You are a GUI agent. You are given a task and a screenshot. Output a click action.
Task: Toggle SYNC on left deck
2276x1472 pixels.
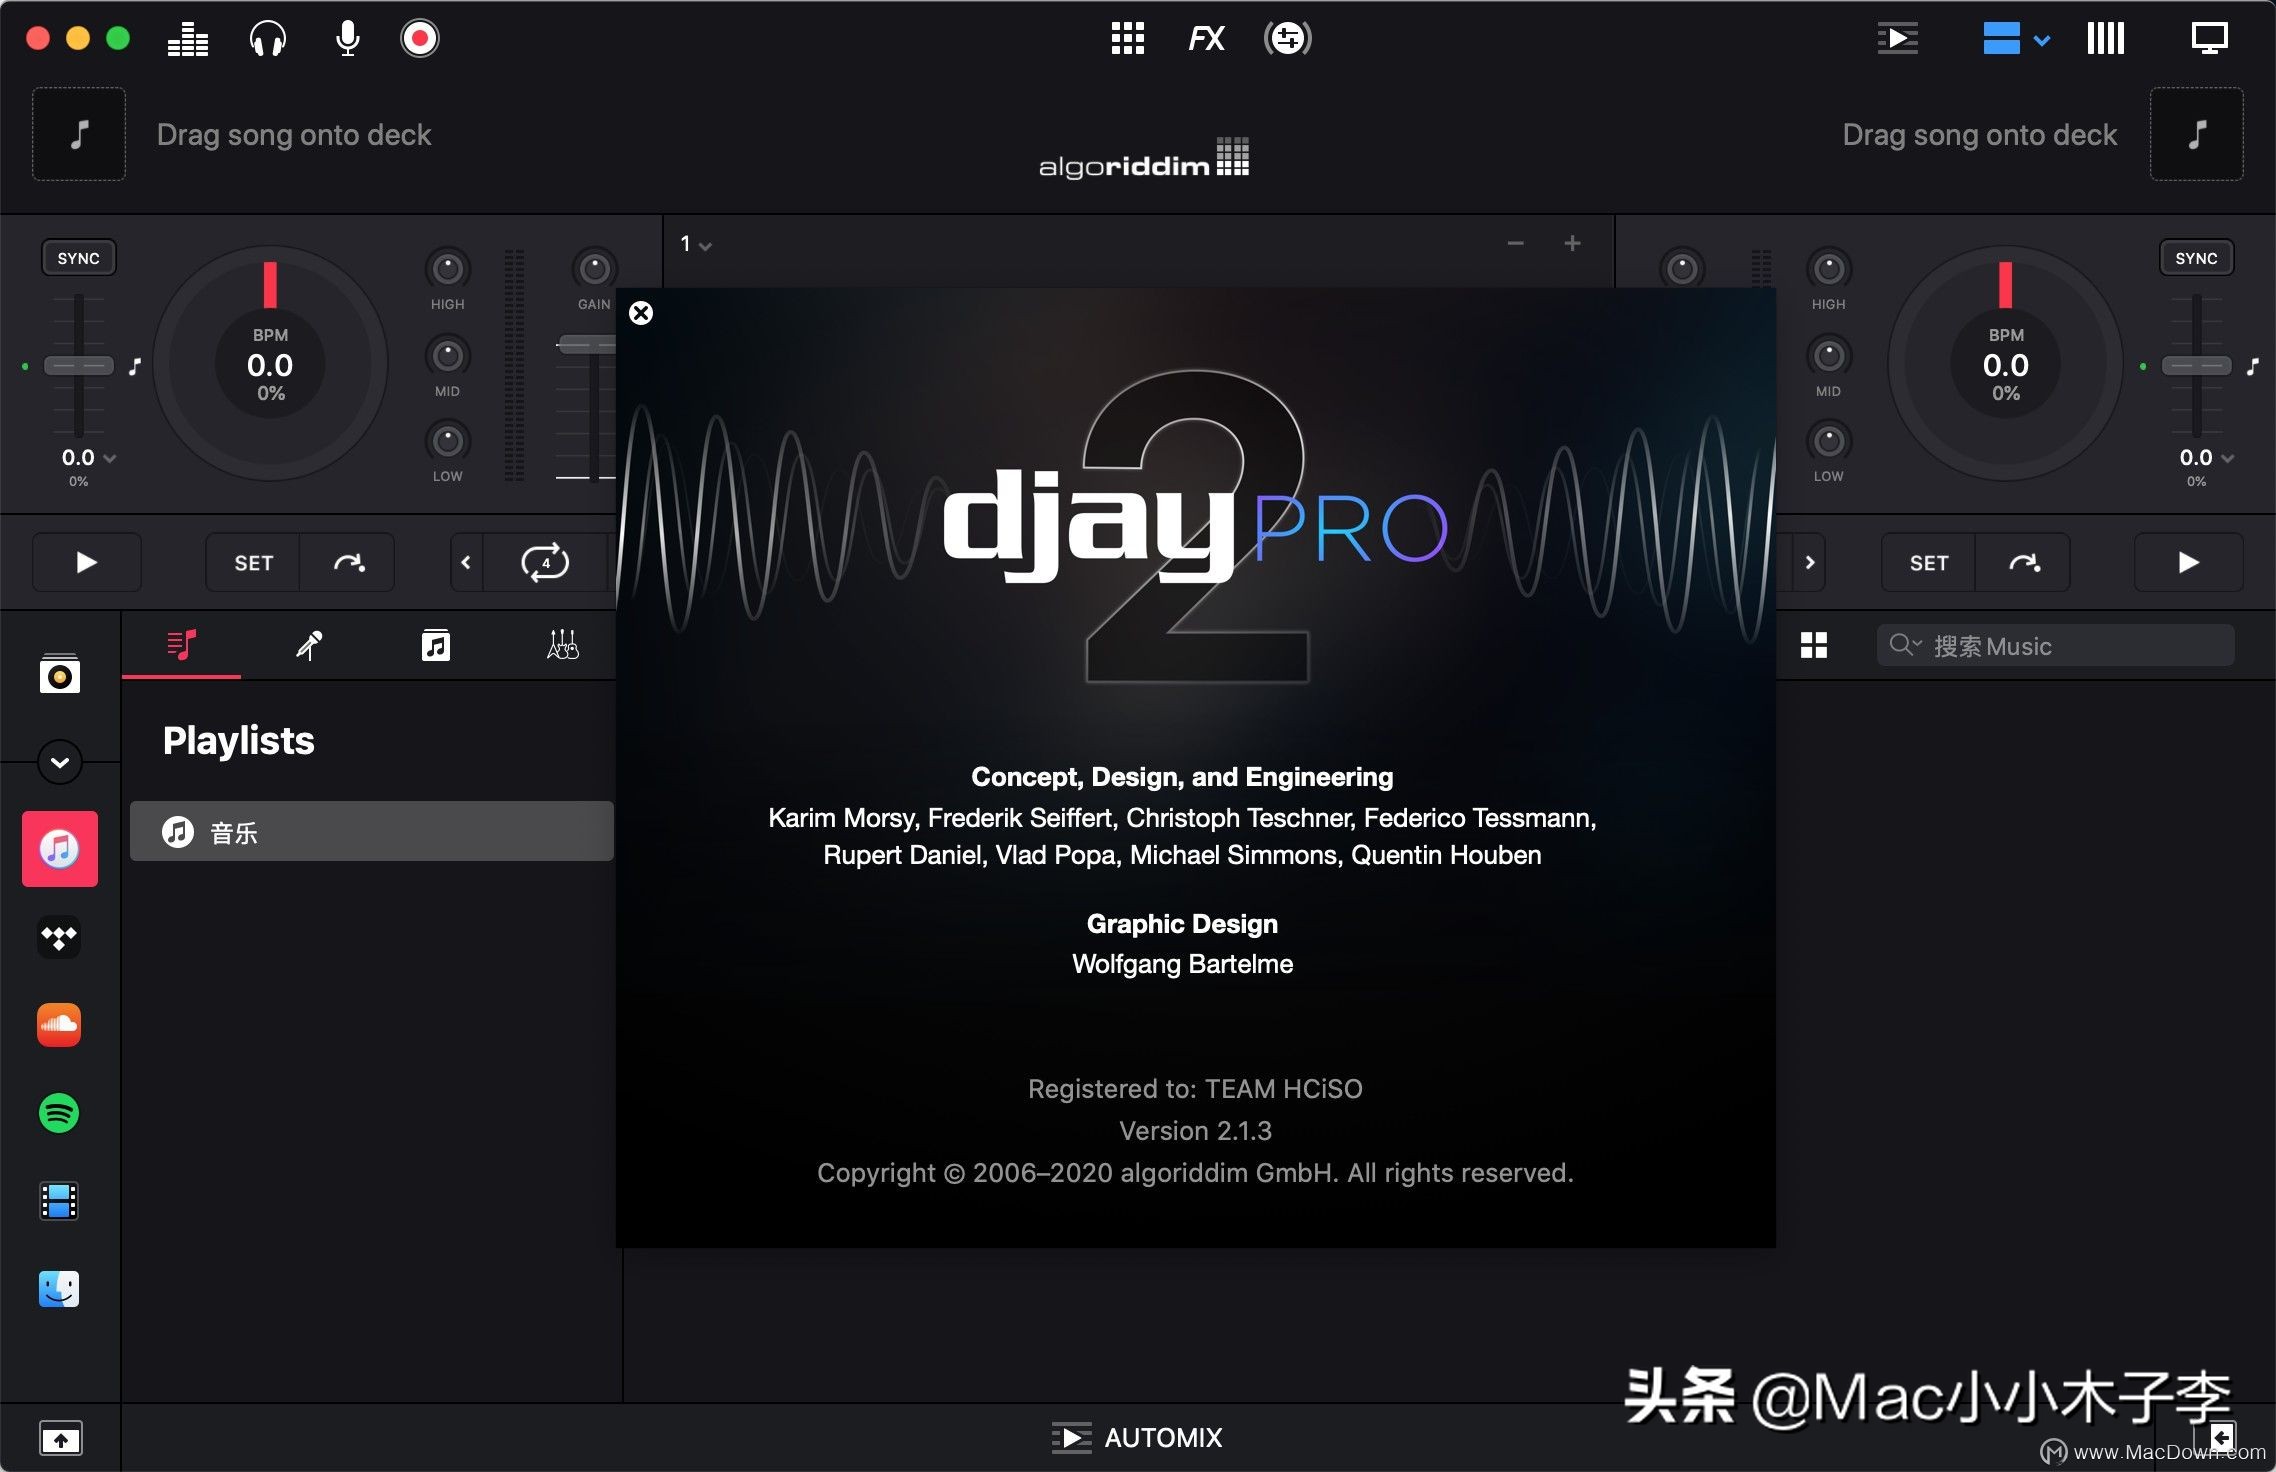tap(78, 257)
